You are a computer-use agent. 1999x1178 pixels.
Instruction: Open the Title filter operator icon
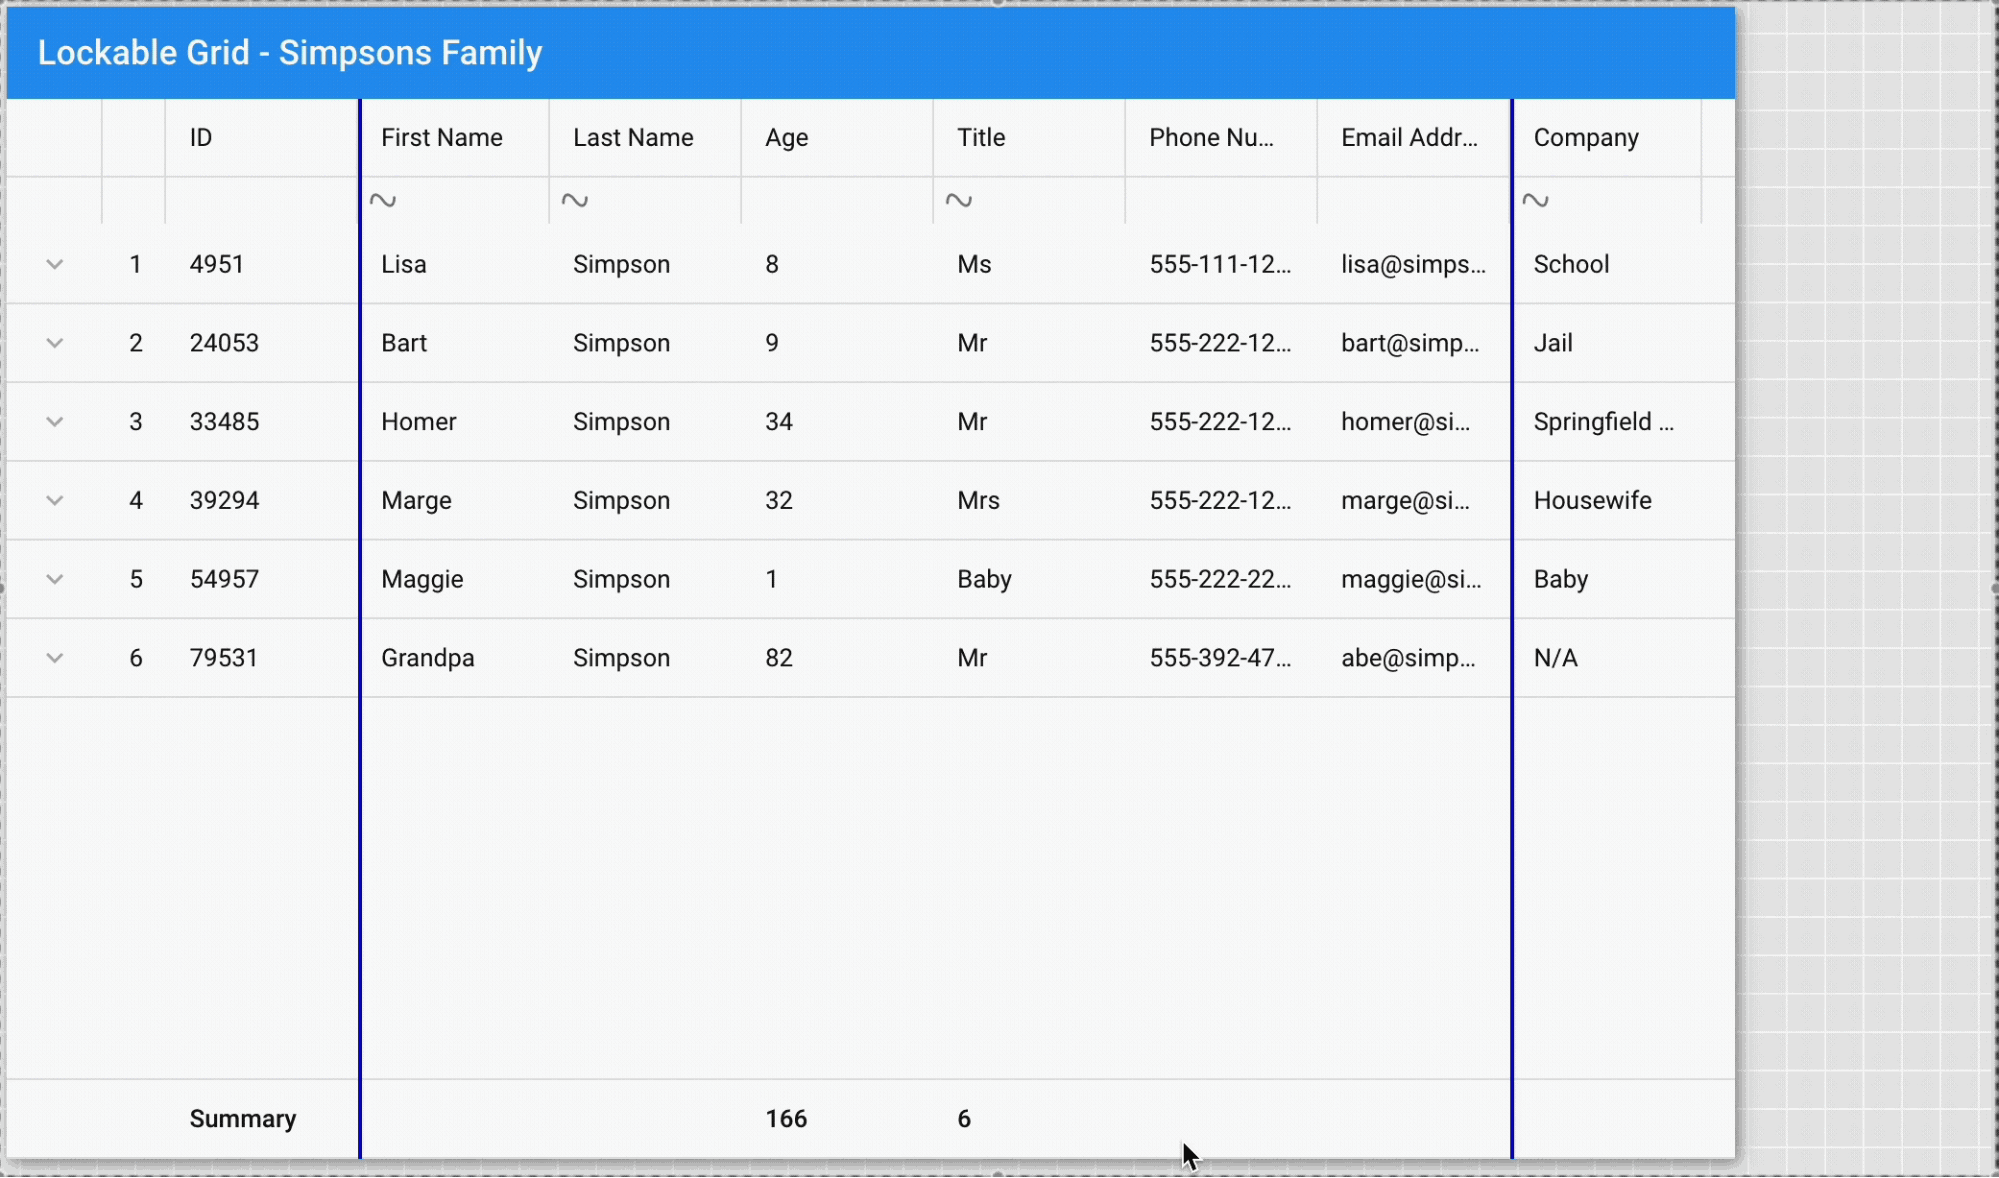point(959,200)
